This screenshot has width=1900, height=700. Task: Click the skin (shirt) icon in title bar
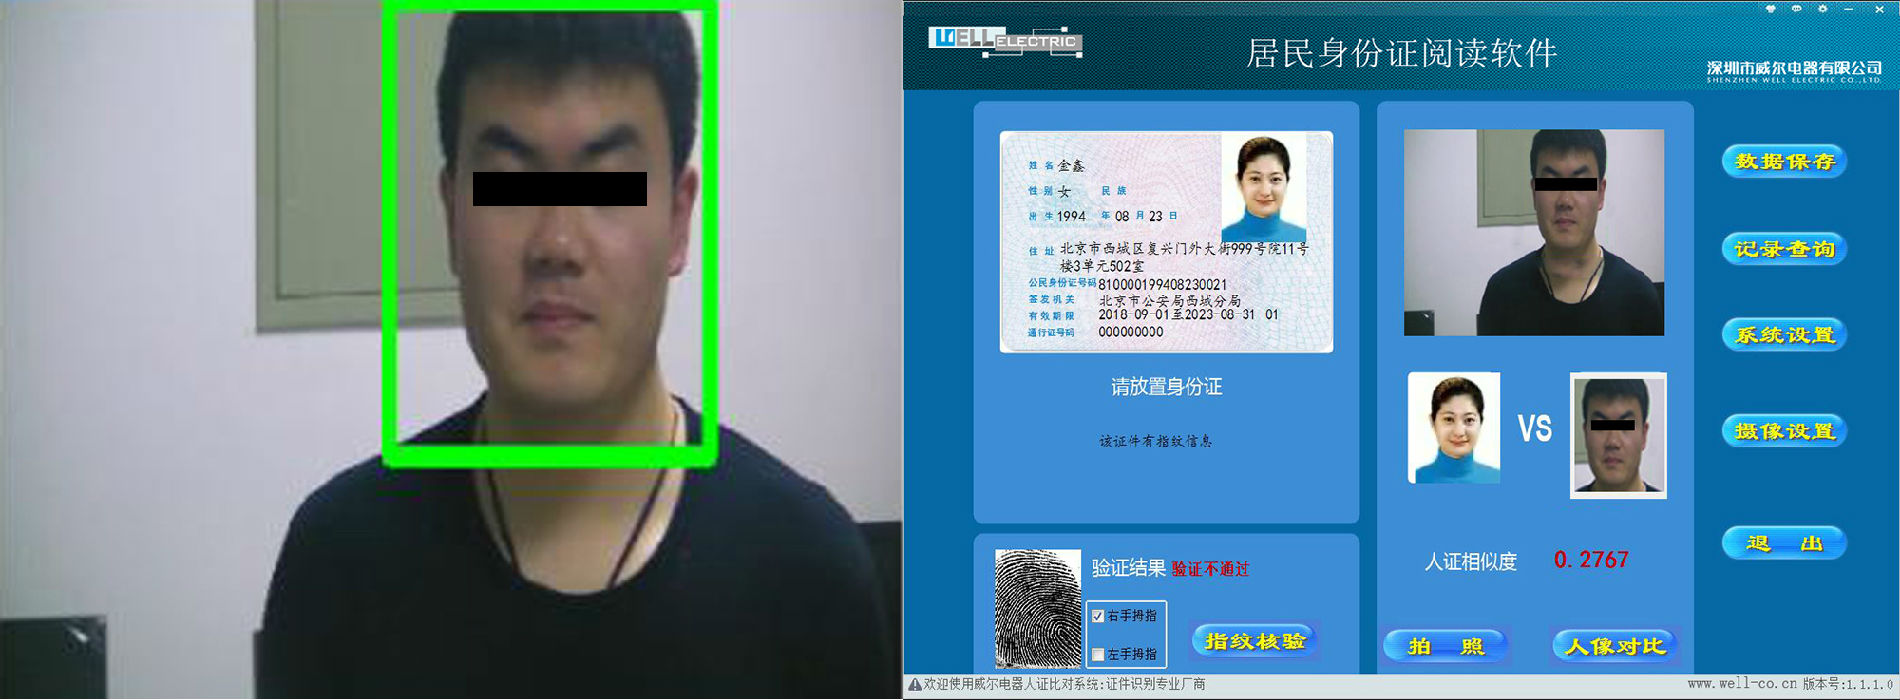(1771, 9)
